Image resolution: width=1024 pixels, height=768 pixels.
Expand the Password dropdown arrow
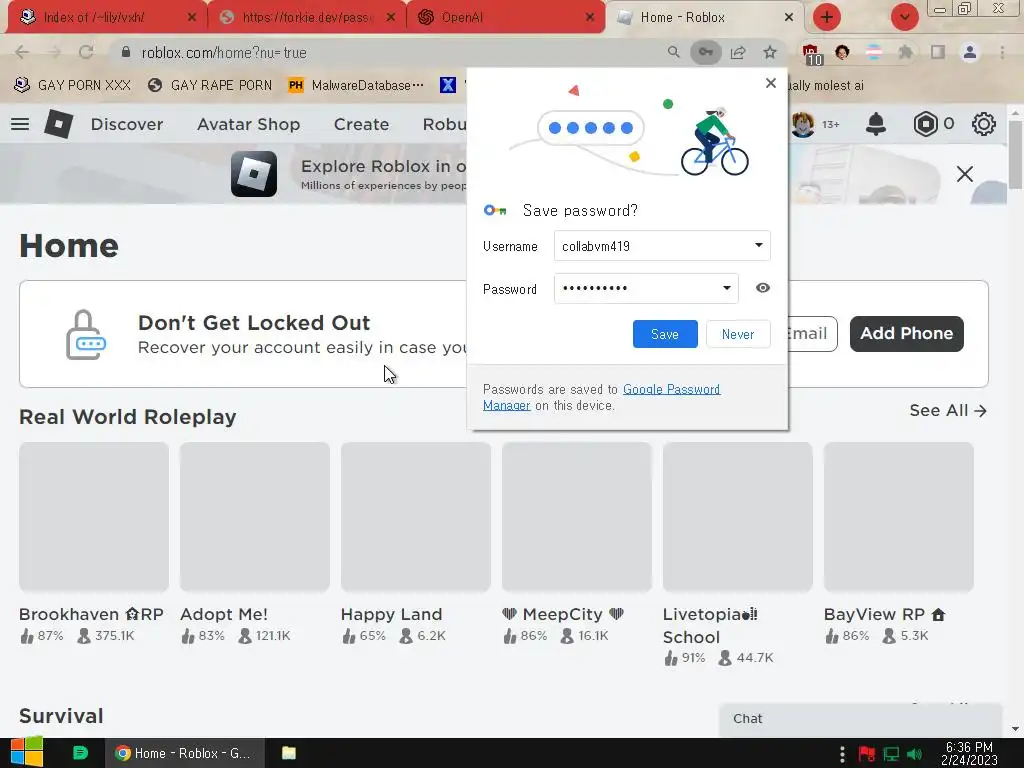726,288
